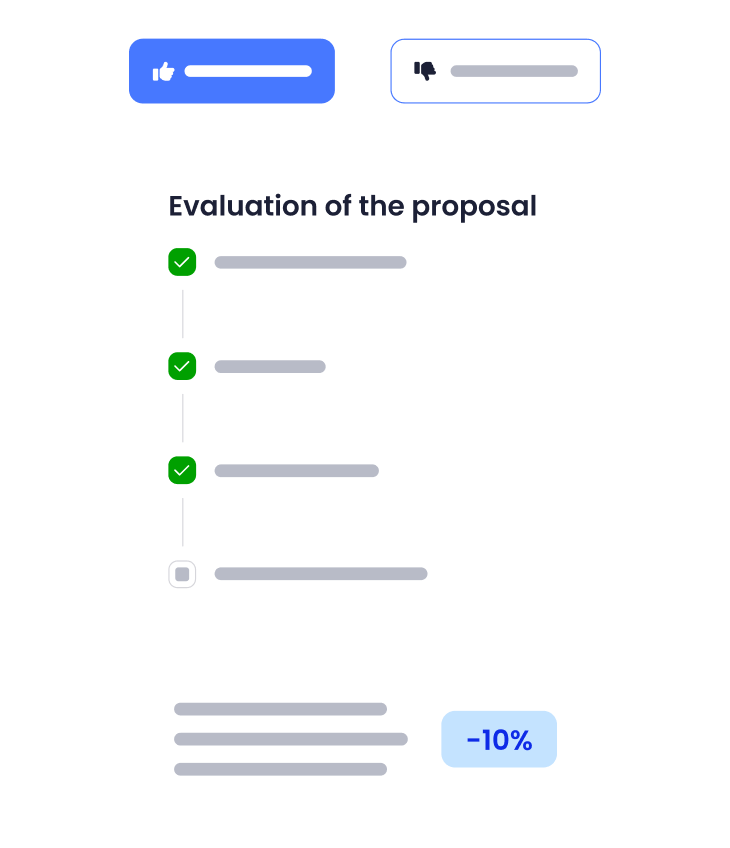This screenshot has width=730, height=848.
Task: Click the white label bar in the blue button
Action: pos(248,71)
